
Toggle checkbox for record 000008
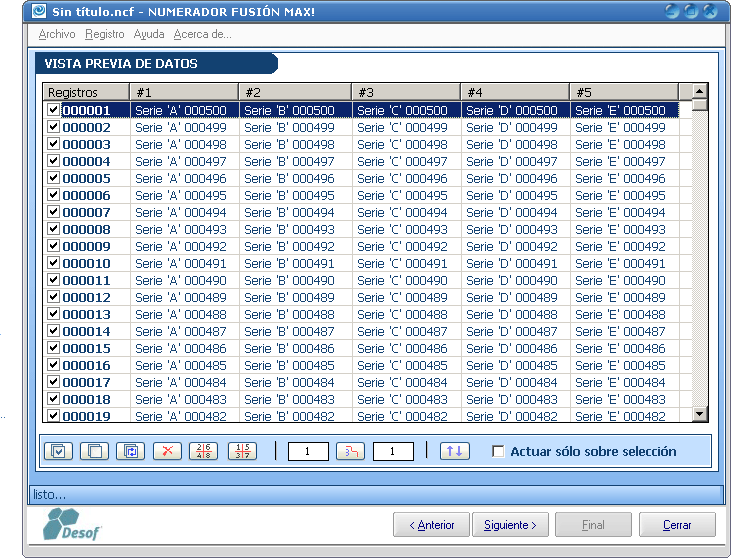[53, 229]
